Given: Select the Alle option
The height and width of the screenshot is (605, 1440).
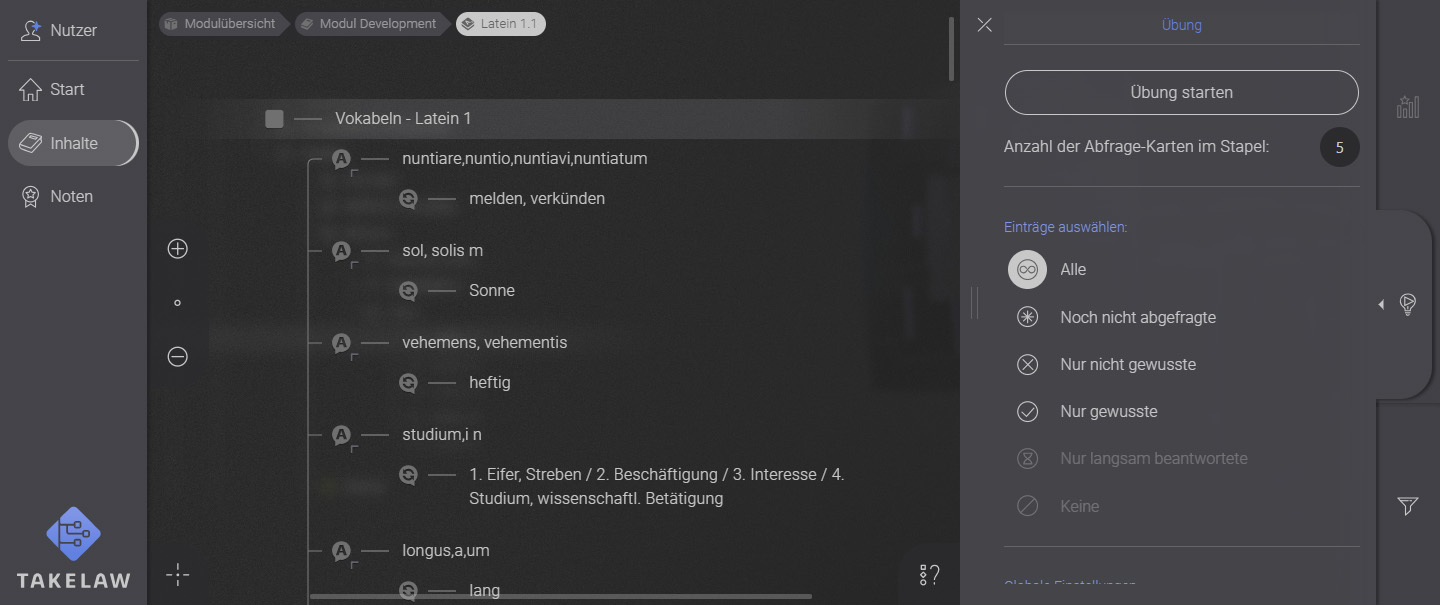Looking at the screenshot, I should pos(1027,269).
